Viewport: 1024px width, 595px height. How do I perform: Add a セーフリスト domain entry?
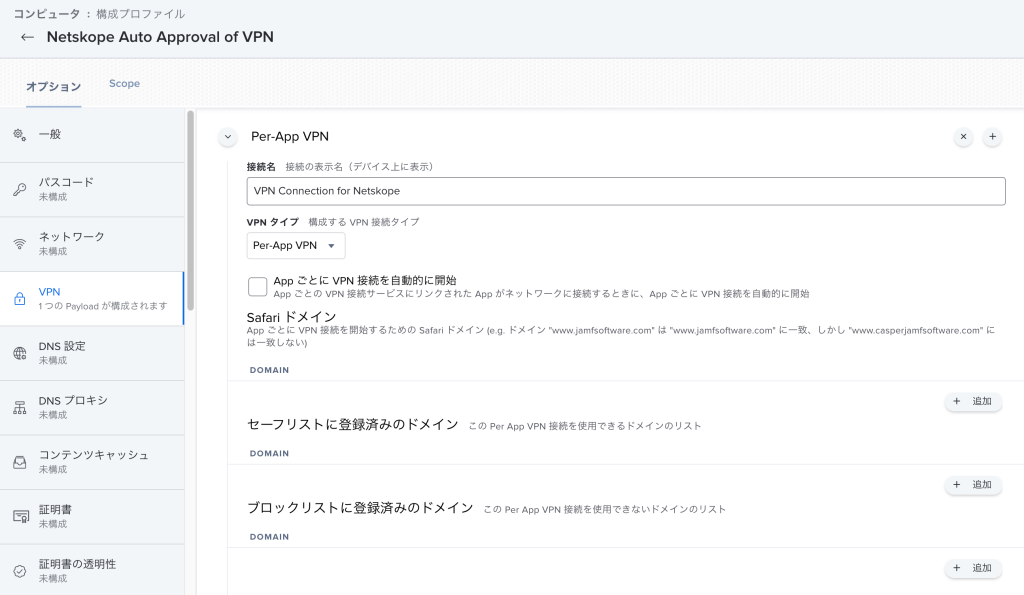pyautogui.click(x=973, y=485)
